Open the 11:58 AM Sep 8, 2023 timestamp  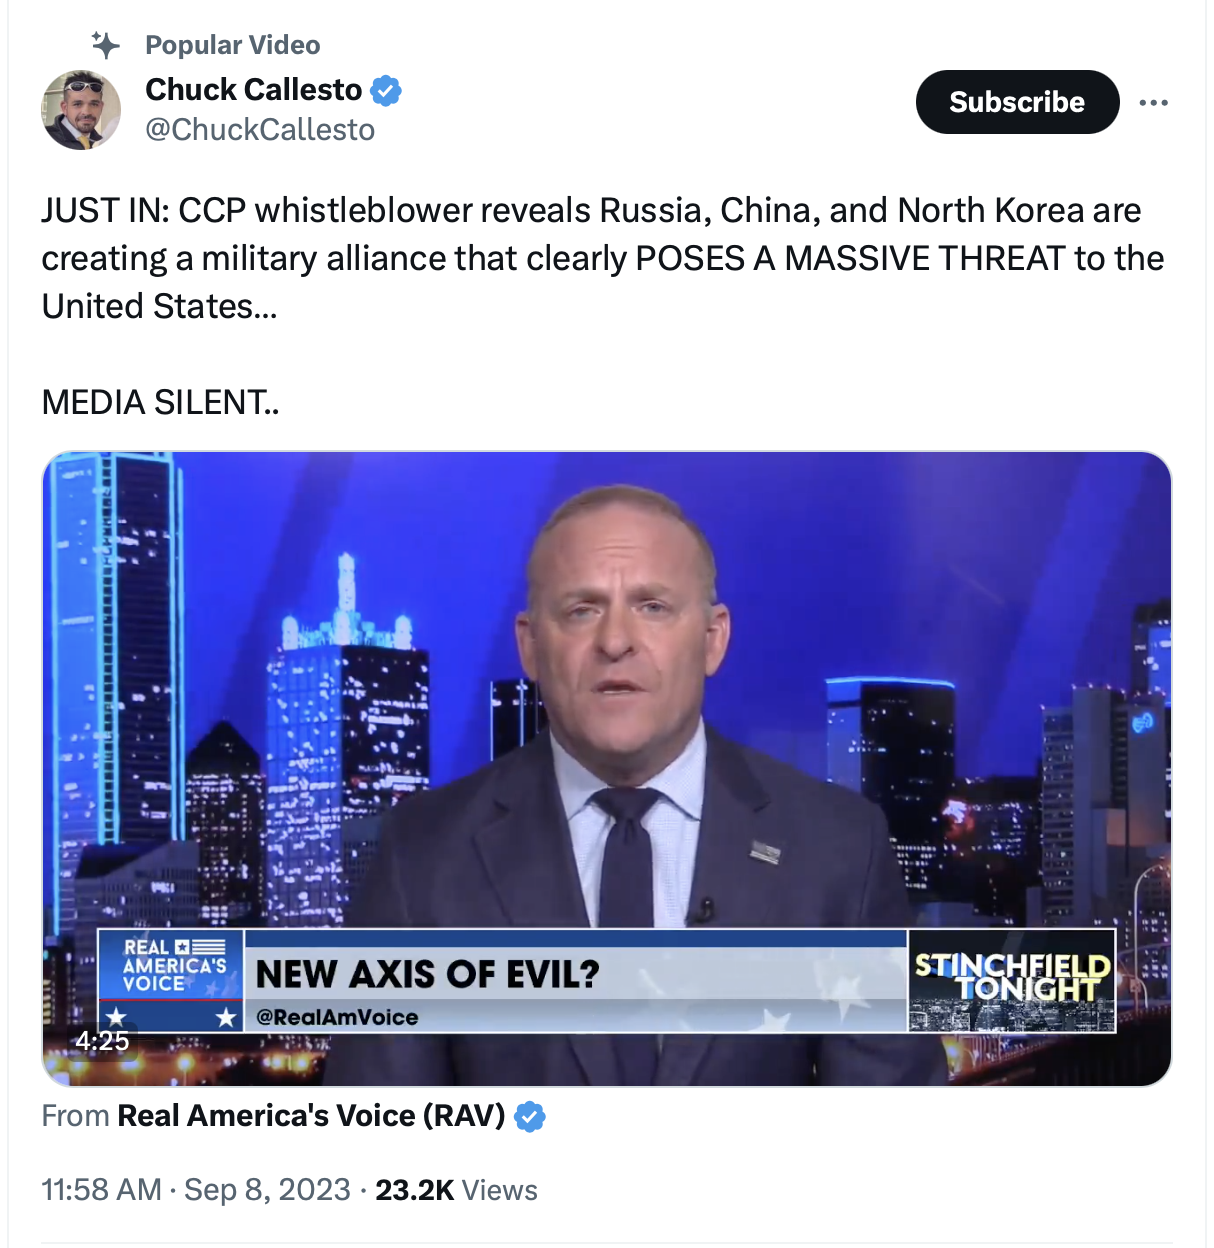(x=196, y=1190)
